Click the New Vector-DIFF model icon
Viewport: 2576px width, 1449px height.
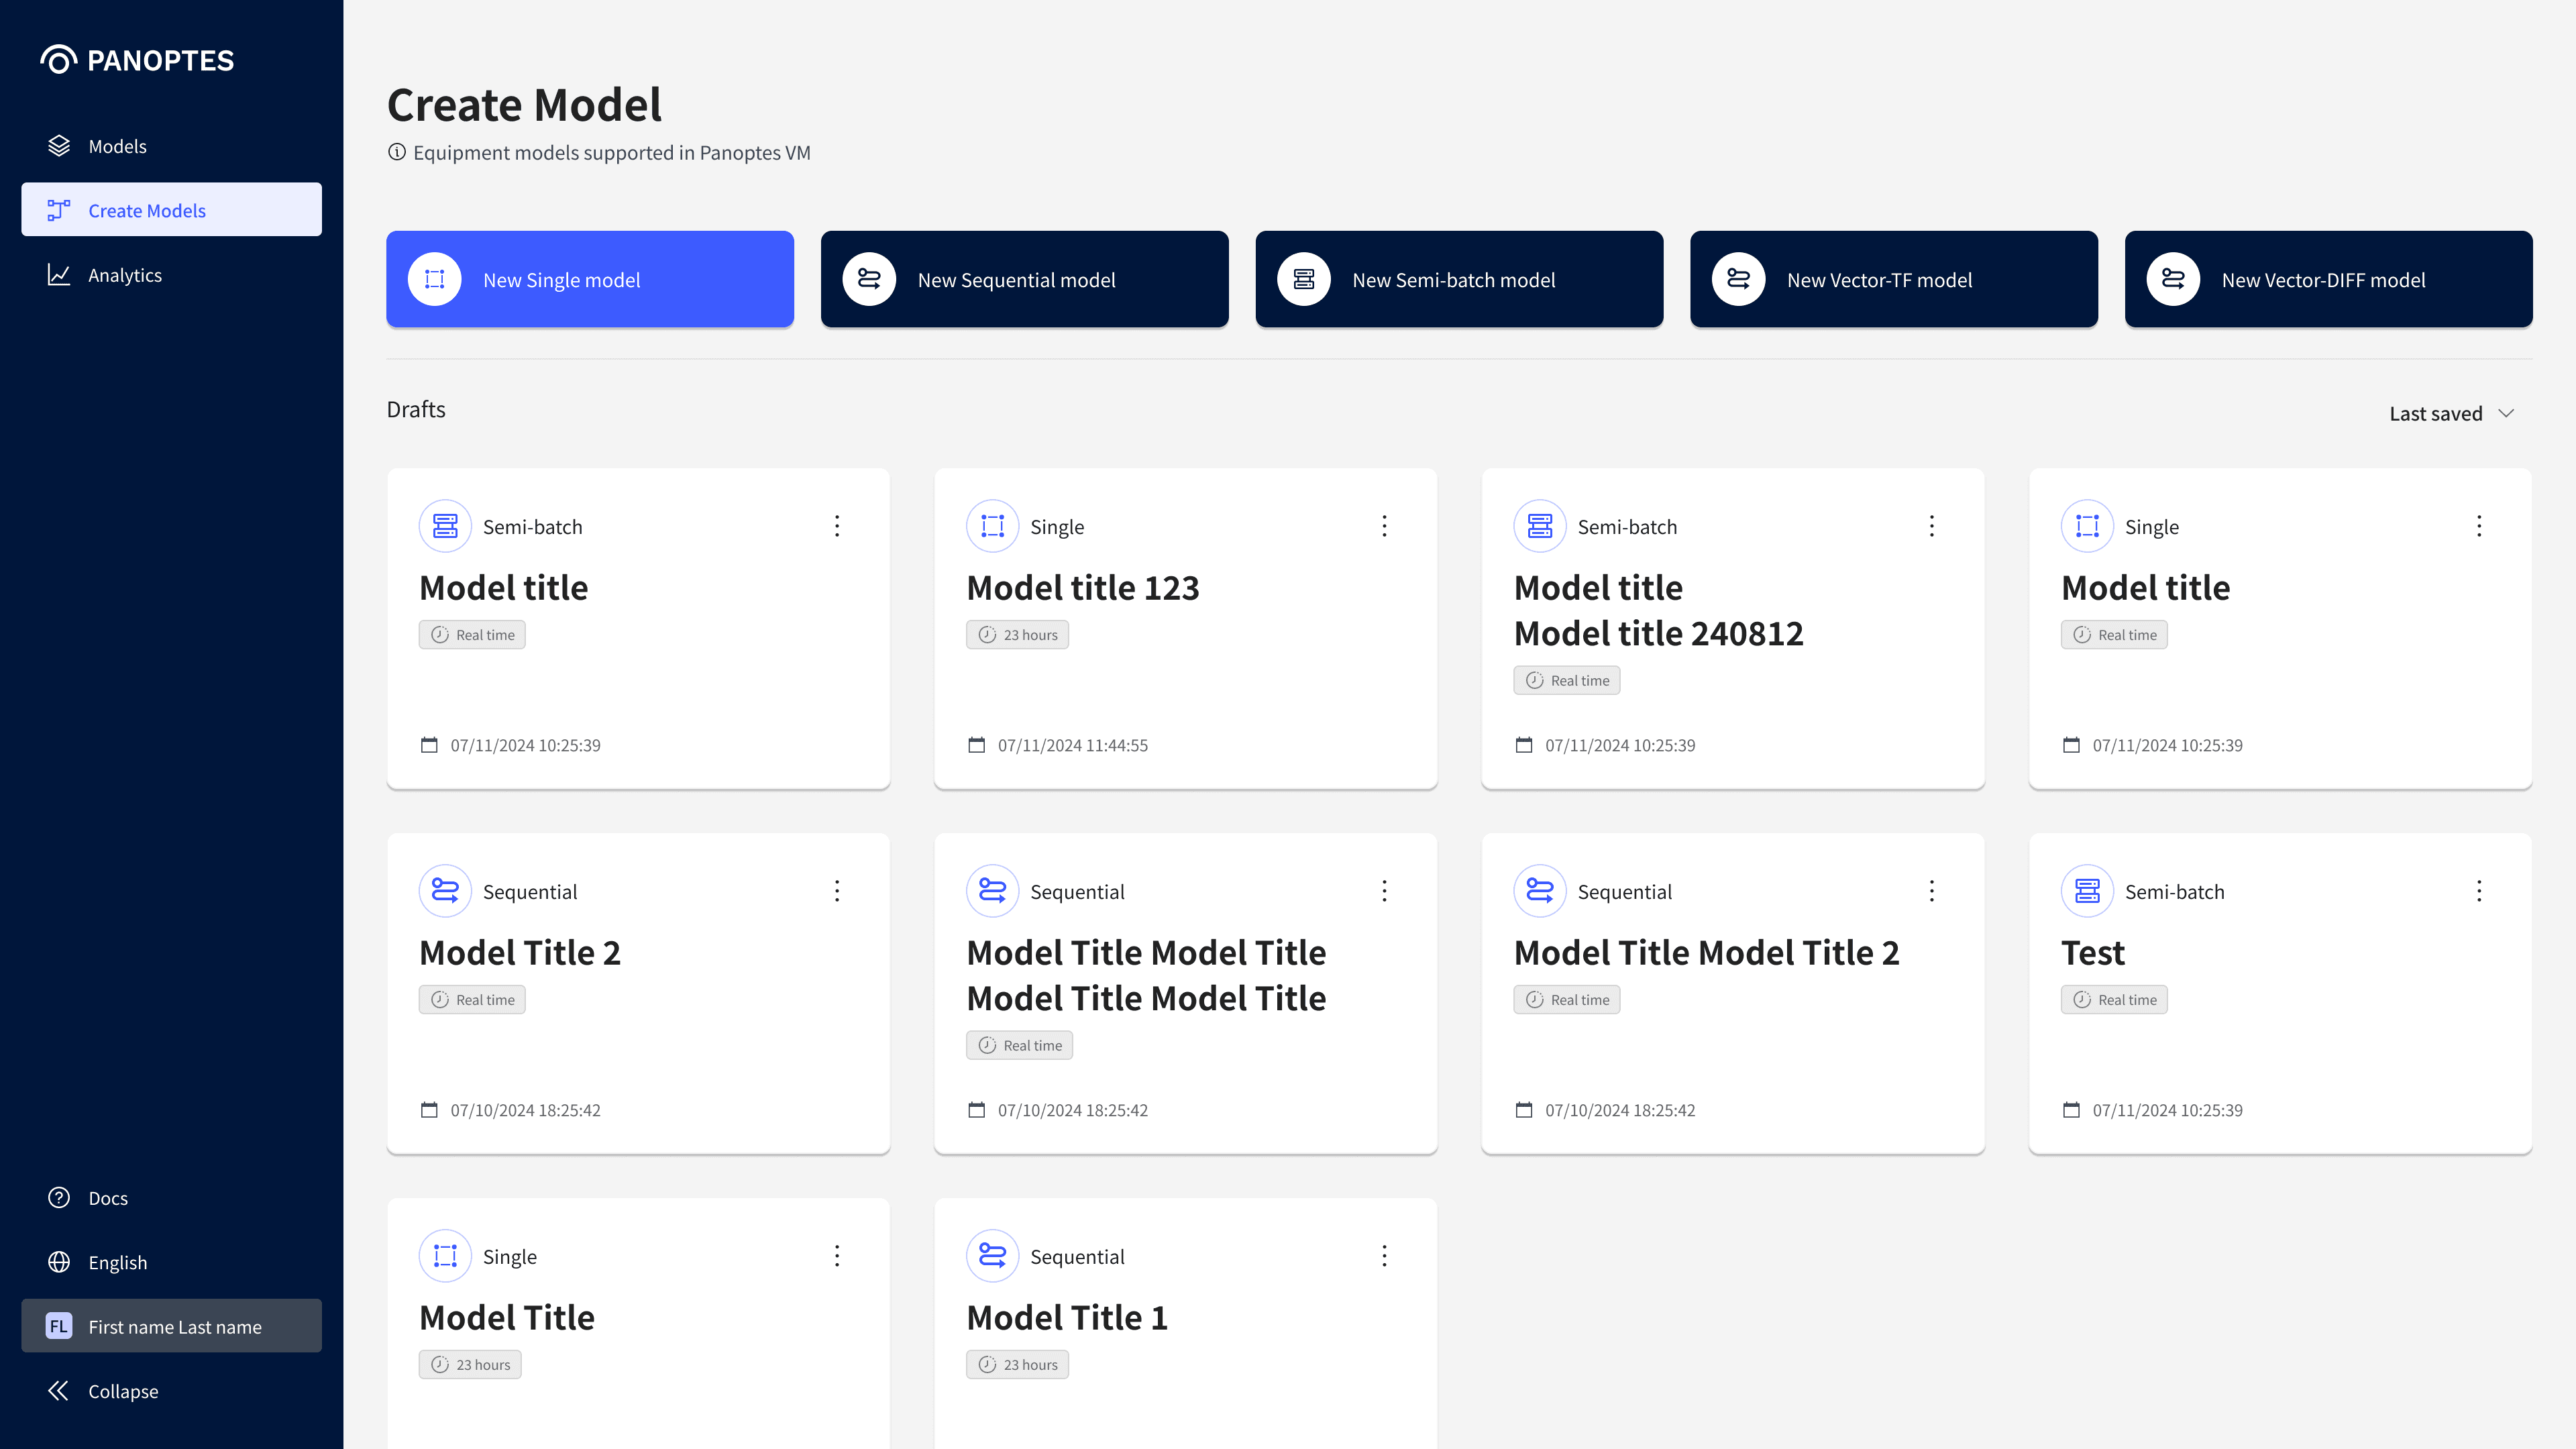point(2173,279)
